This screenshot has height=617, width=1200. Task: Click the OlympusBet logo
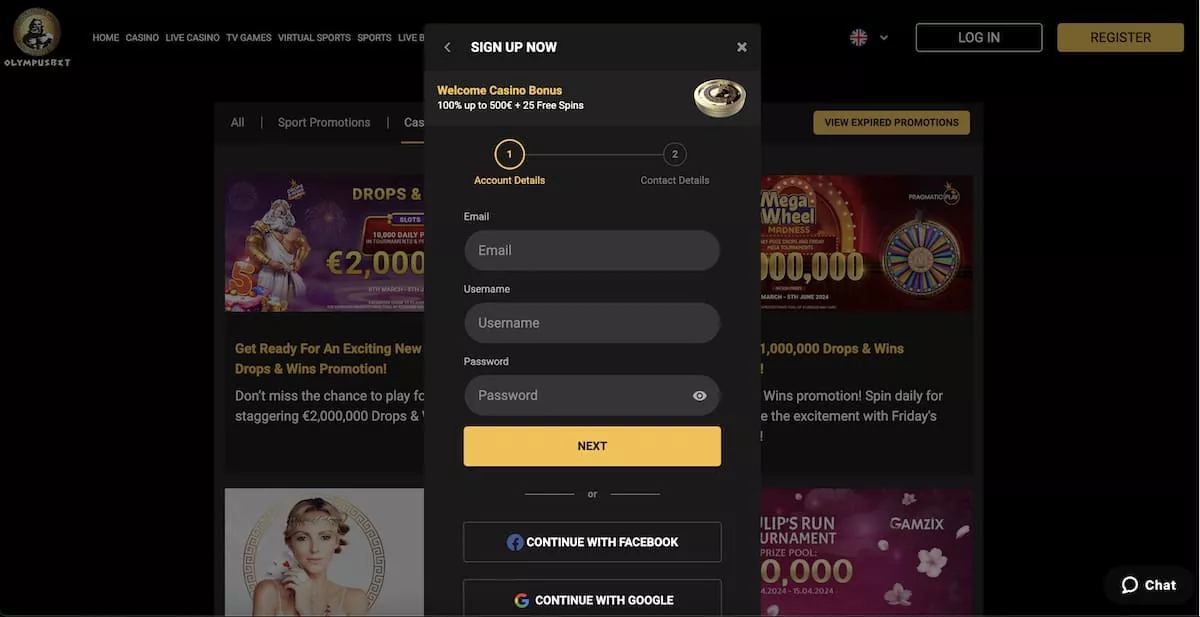pos(38,37)
